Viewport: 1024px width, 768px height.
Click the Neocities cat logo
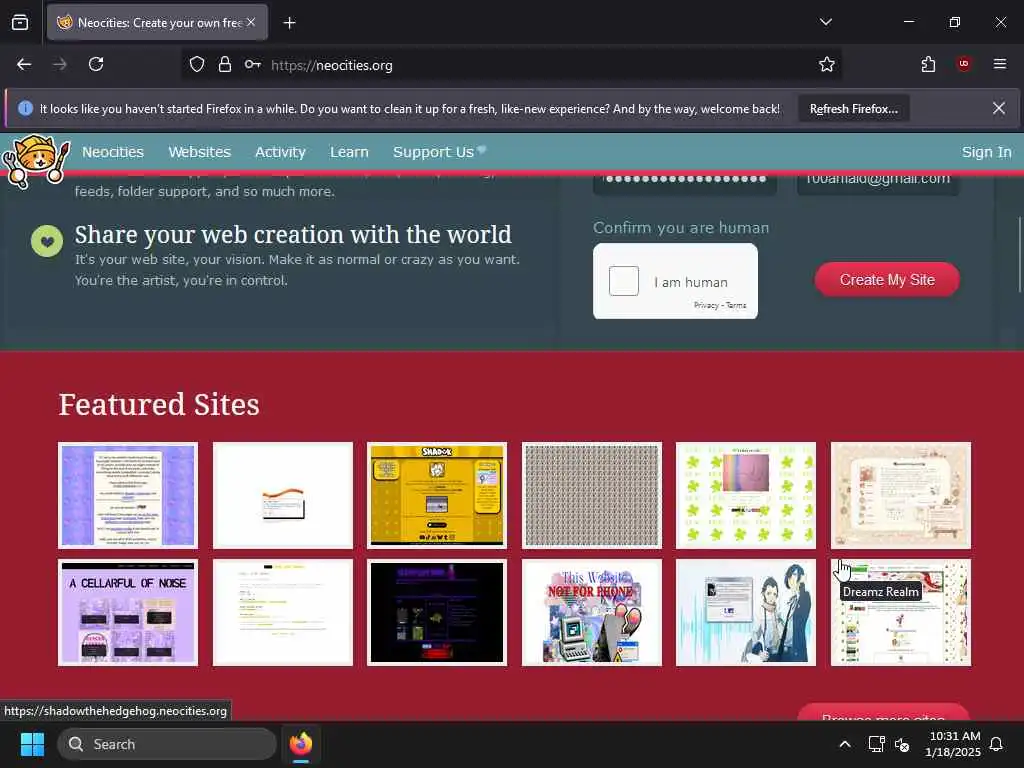tap(36, 161)
